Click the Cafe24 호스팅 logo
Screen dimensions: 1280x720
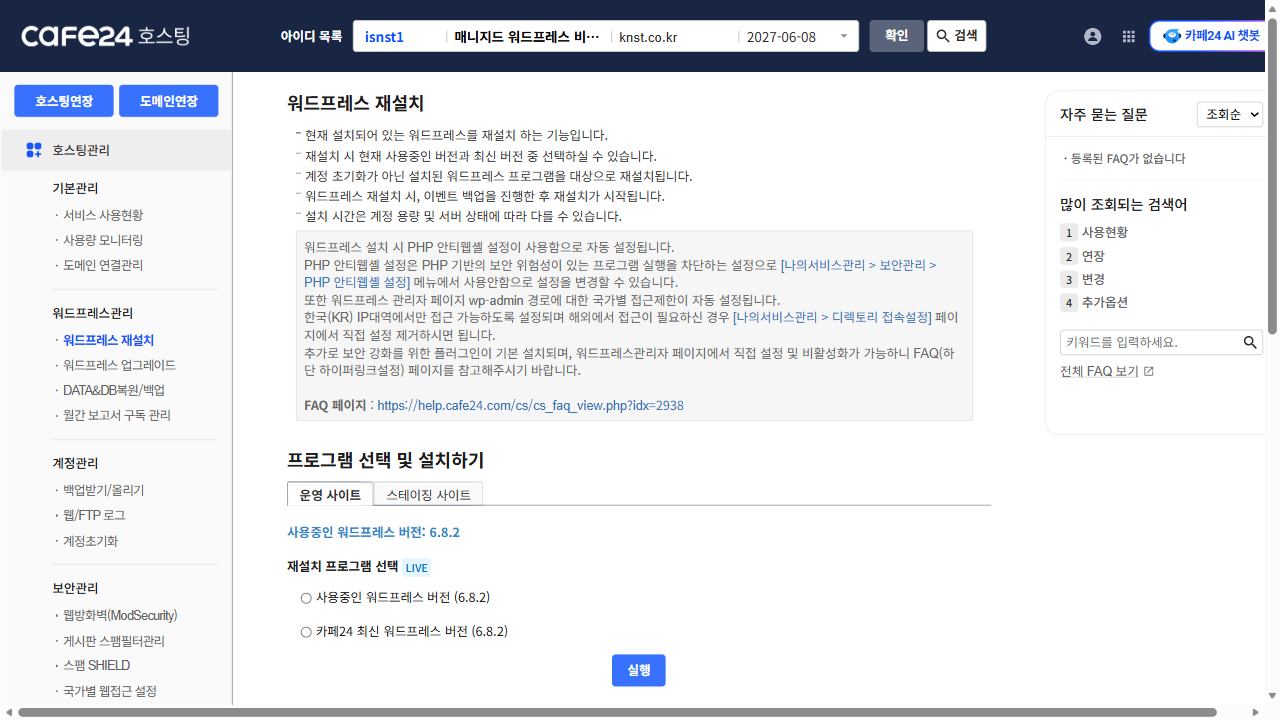(x=105, y=36)
